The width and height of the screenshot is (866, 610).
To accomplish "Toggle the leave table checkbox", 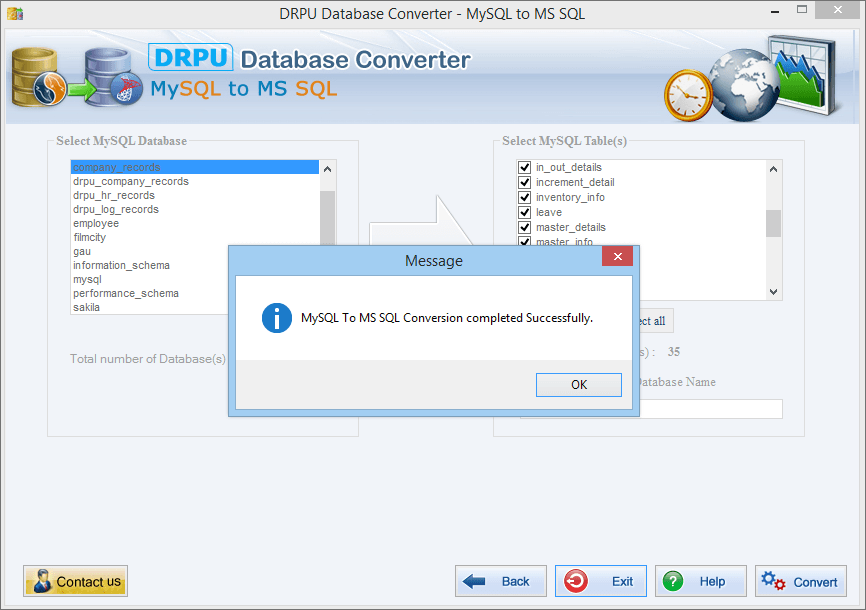I will pos(524,212).
